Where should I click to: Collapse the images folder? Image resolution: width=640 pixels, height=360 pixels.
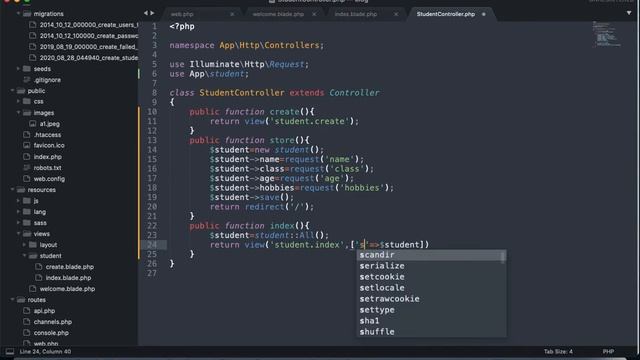tap(18, 113)
